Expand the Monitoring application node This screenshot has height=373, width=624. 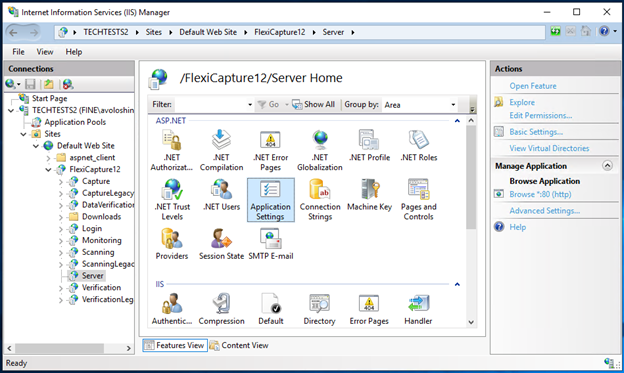(x=61, y=241)
